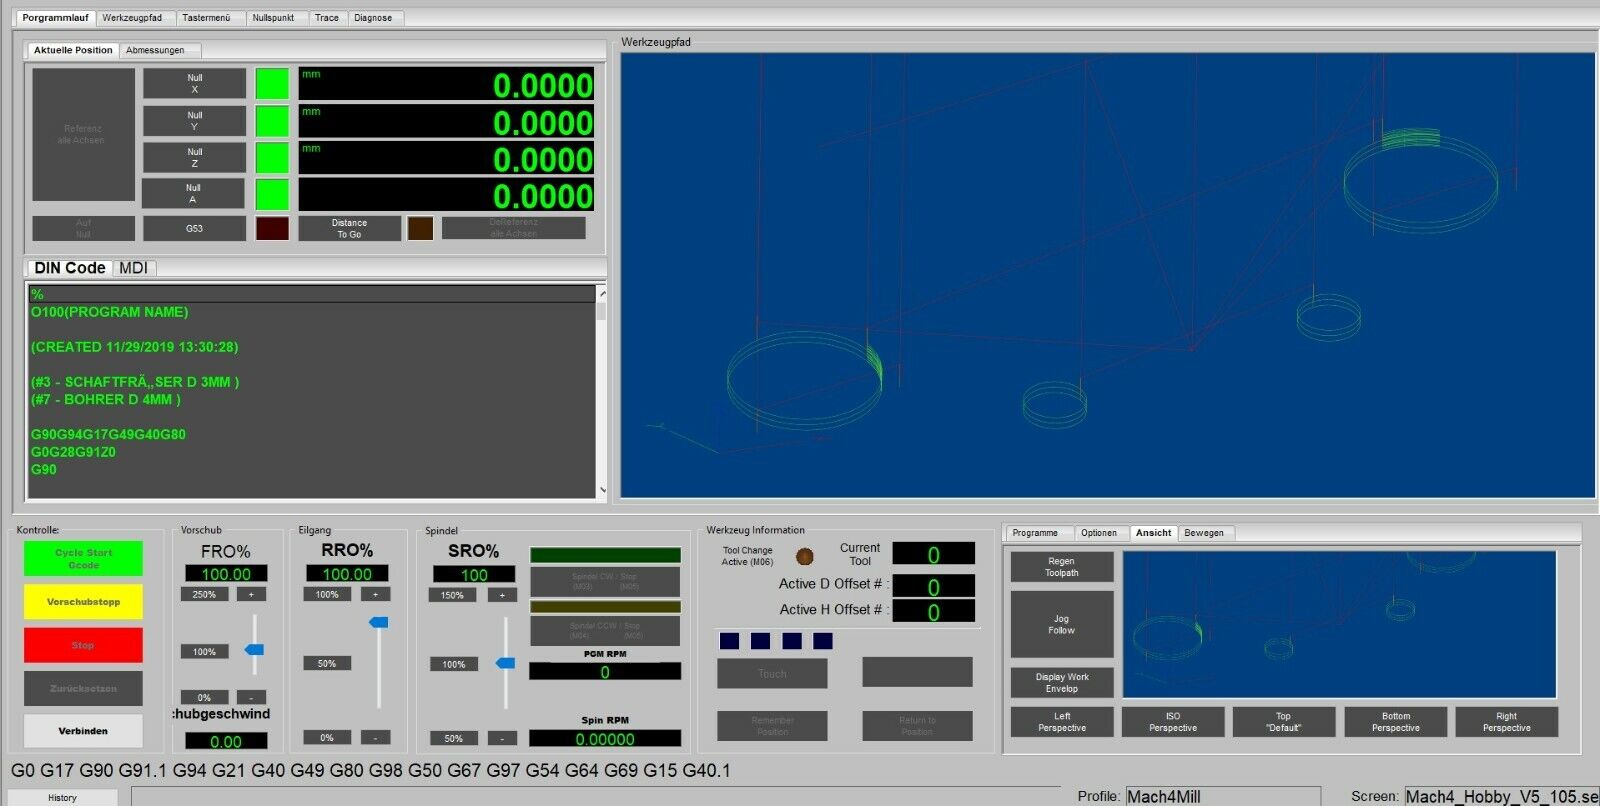1600x806 pixels.
Task: Select the ISO Perspective view button
Action: [1172, 722]
